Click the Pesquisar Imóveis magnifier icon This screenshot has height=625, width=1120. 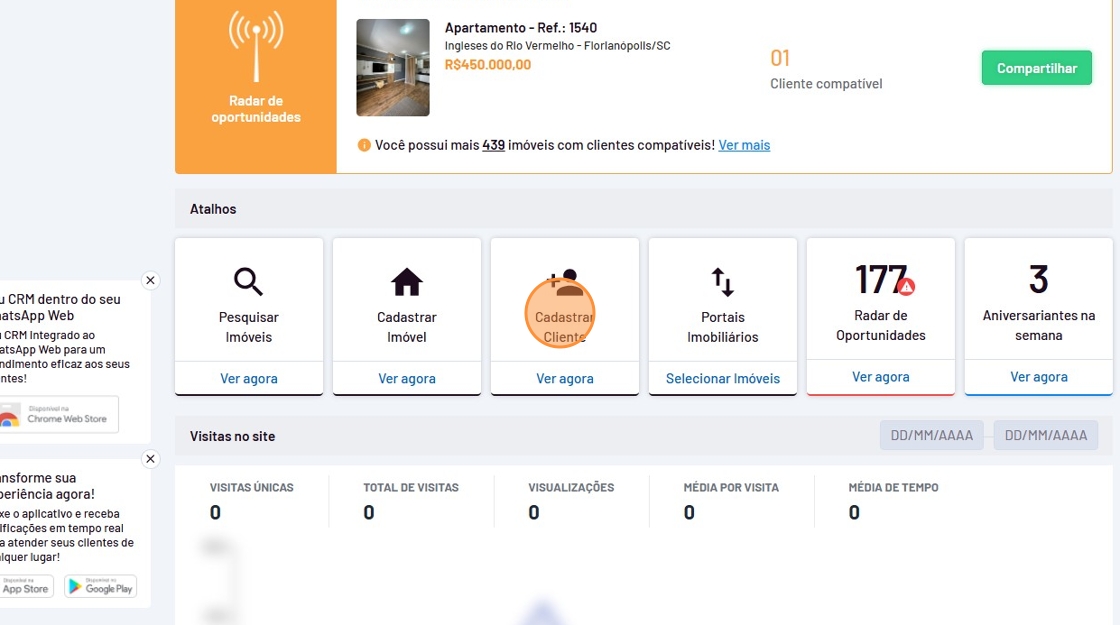248,282
